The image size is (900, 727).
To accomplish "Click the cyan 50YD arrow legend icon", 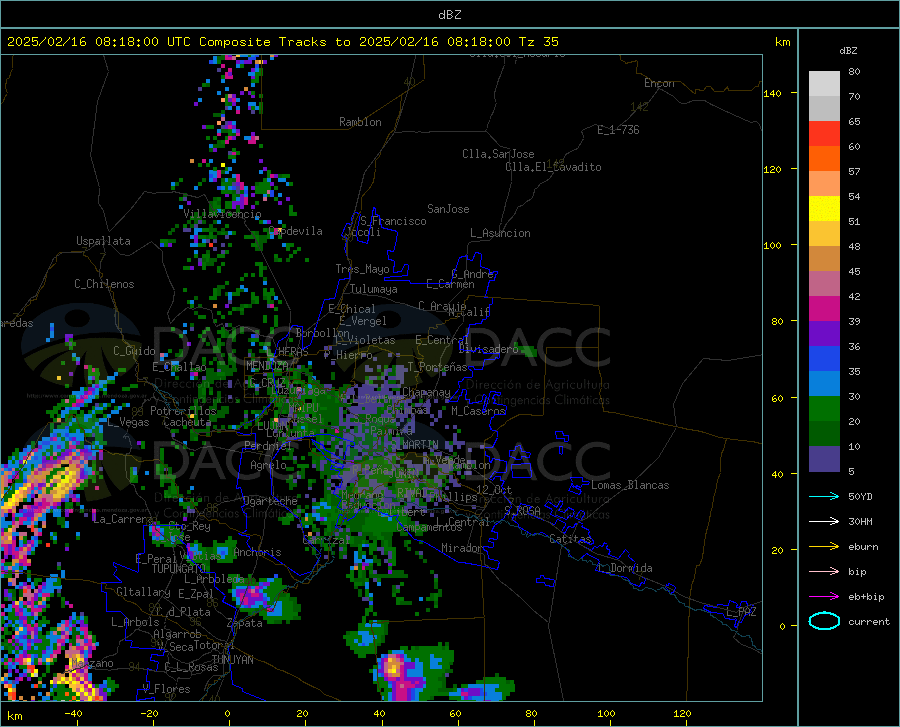I will [x=824, y=496].
